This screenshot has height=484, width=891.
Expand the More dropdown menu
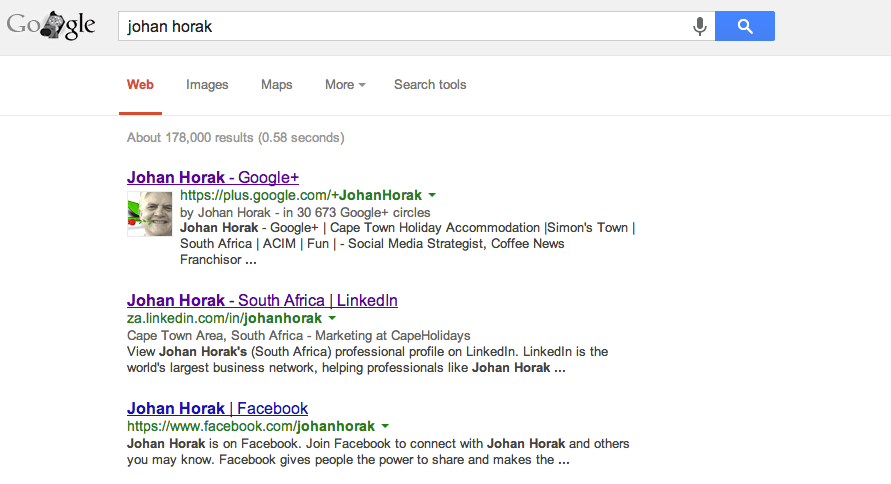(345, 85)
